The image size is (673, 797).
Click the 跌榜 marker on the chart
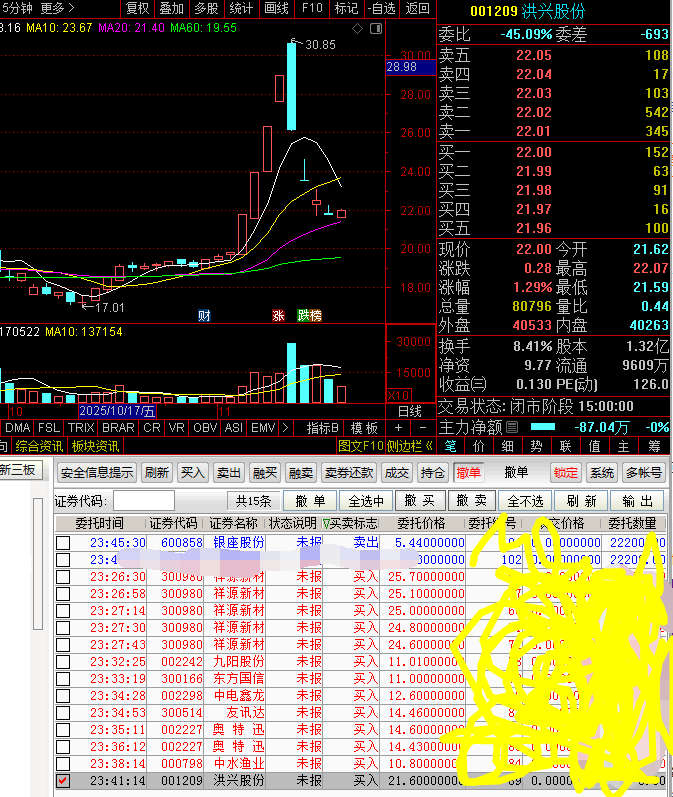[309, 316]
